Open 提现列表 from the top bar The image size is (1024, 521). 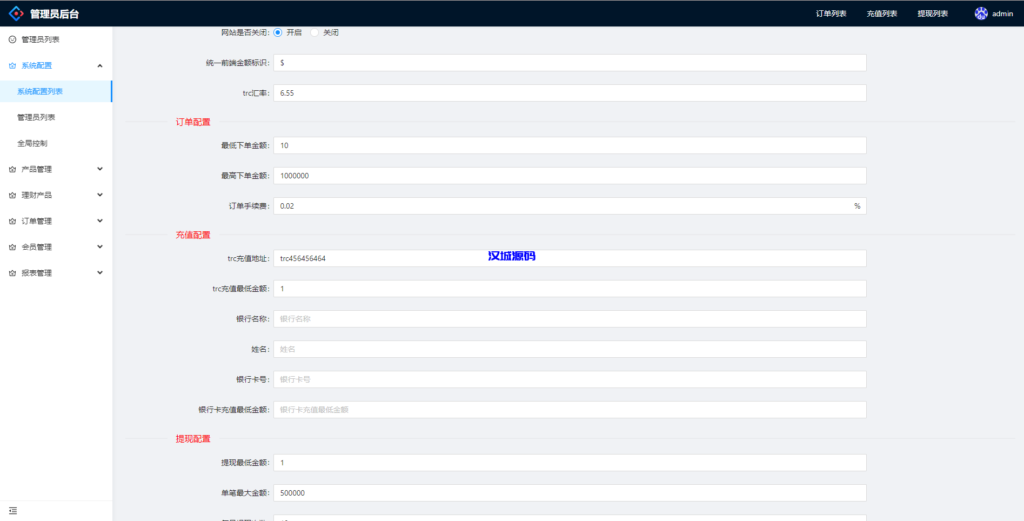(x=932, y=14)
